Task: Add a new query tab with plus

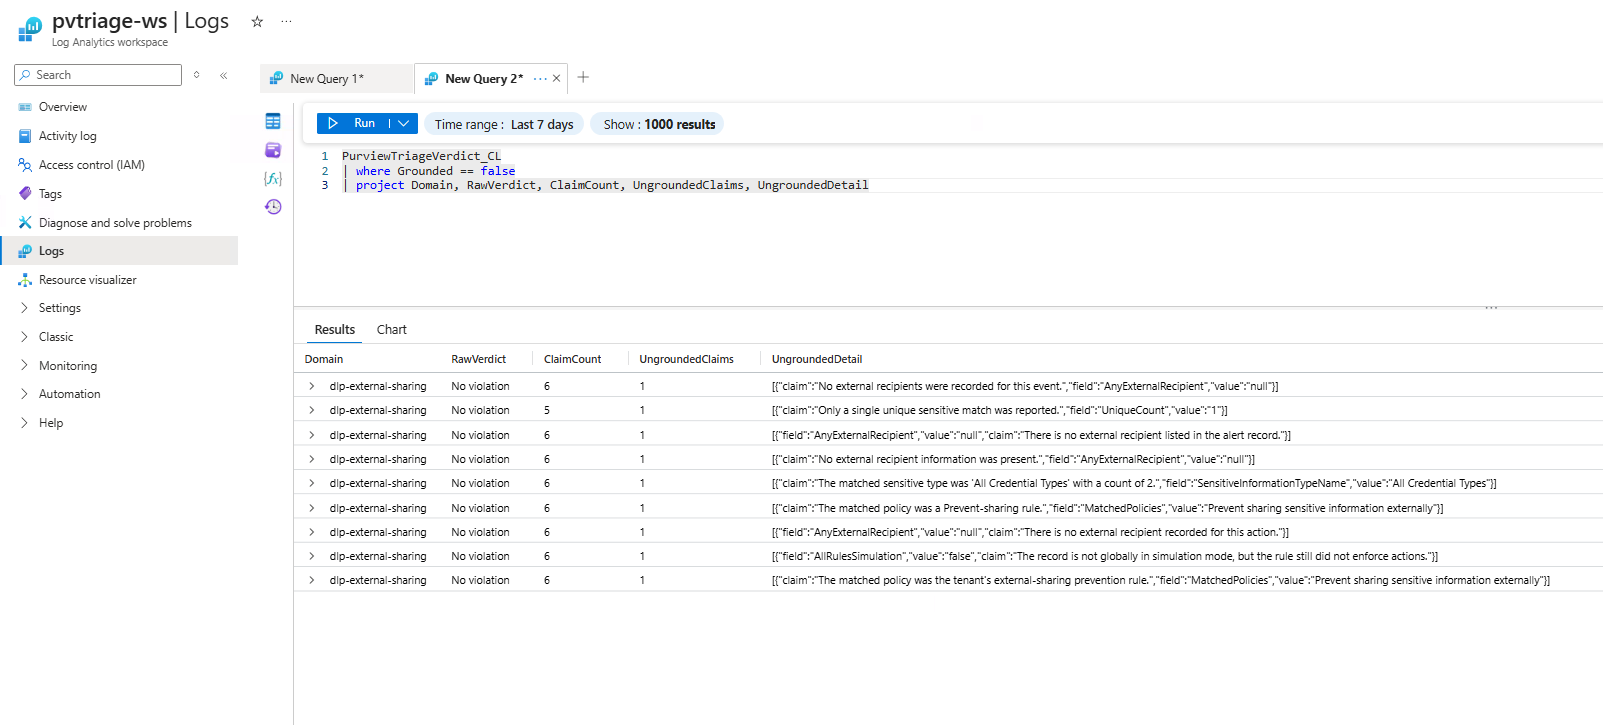Action: (583, 77)
